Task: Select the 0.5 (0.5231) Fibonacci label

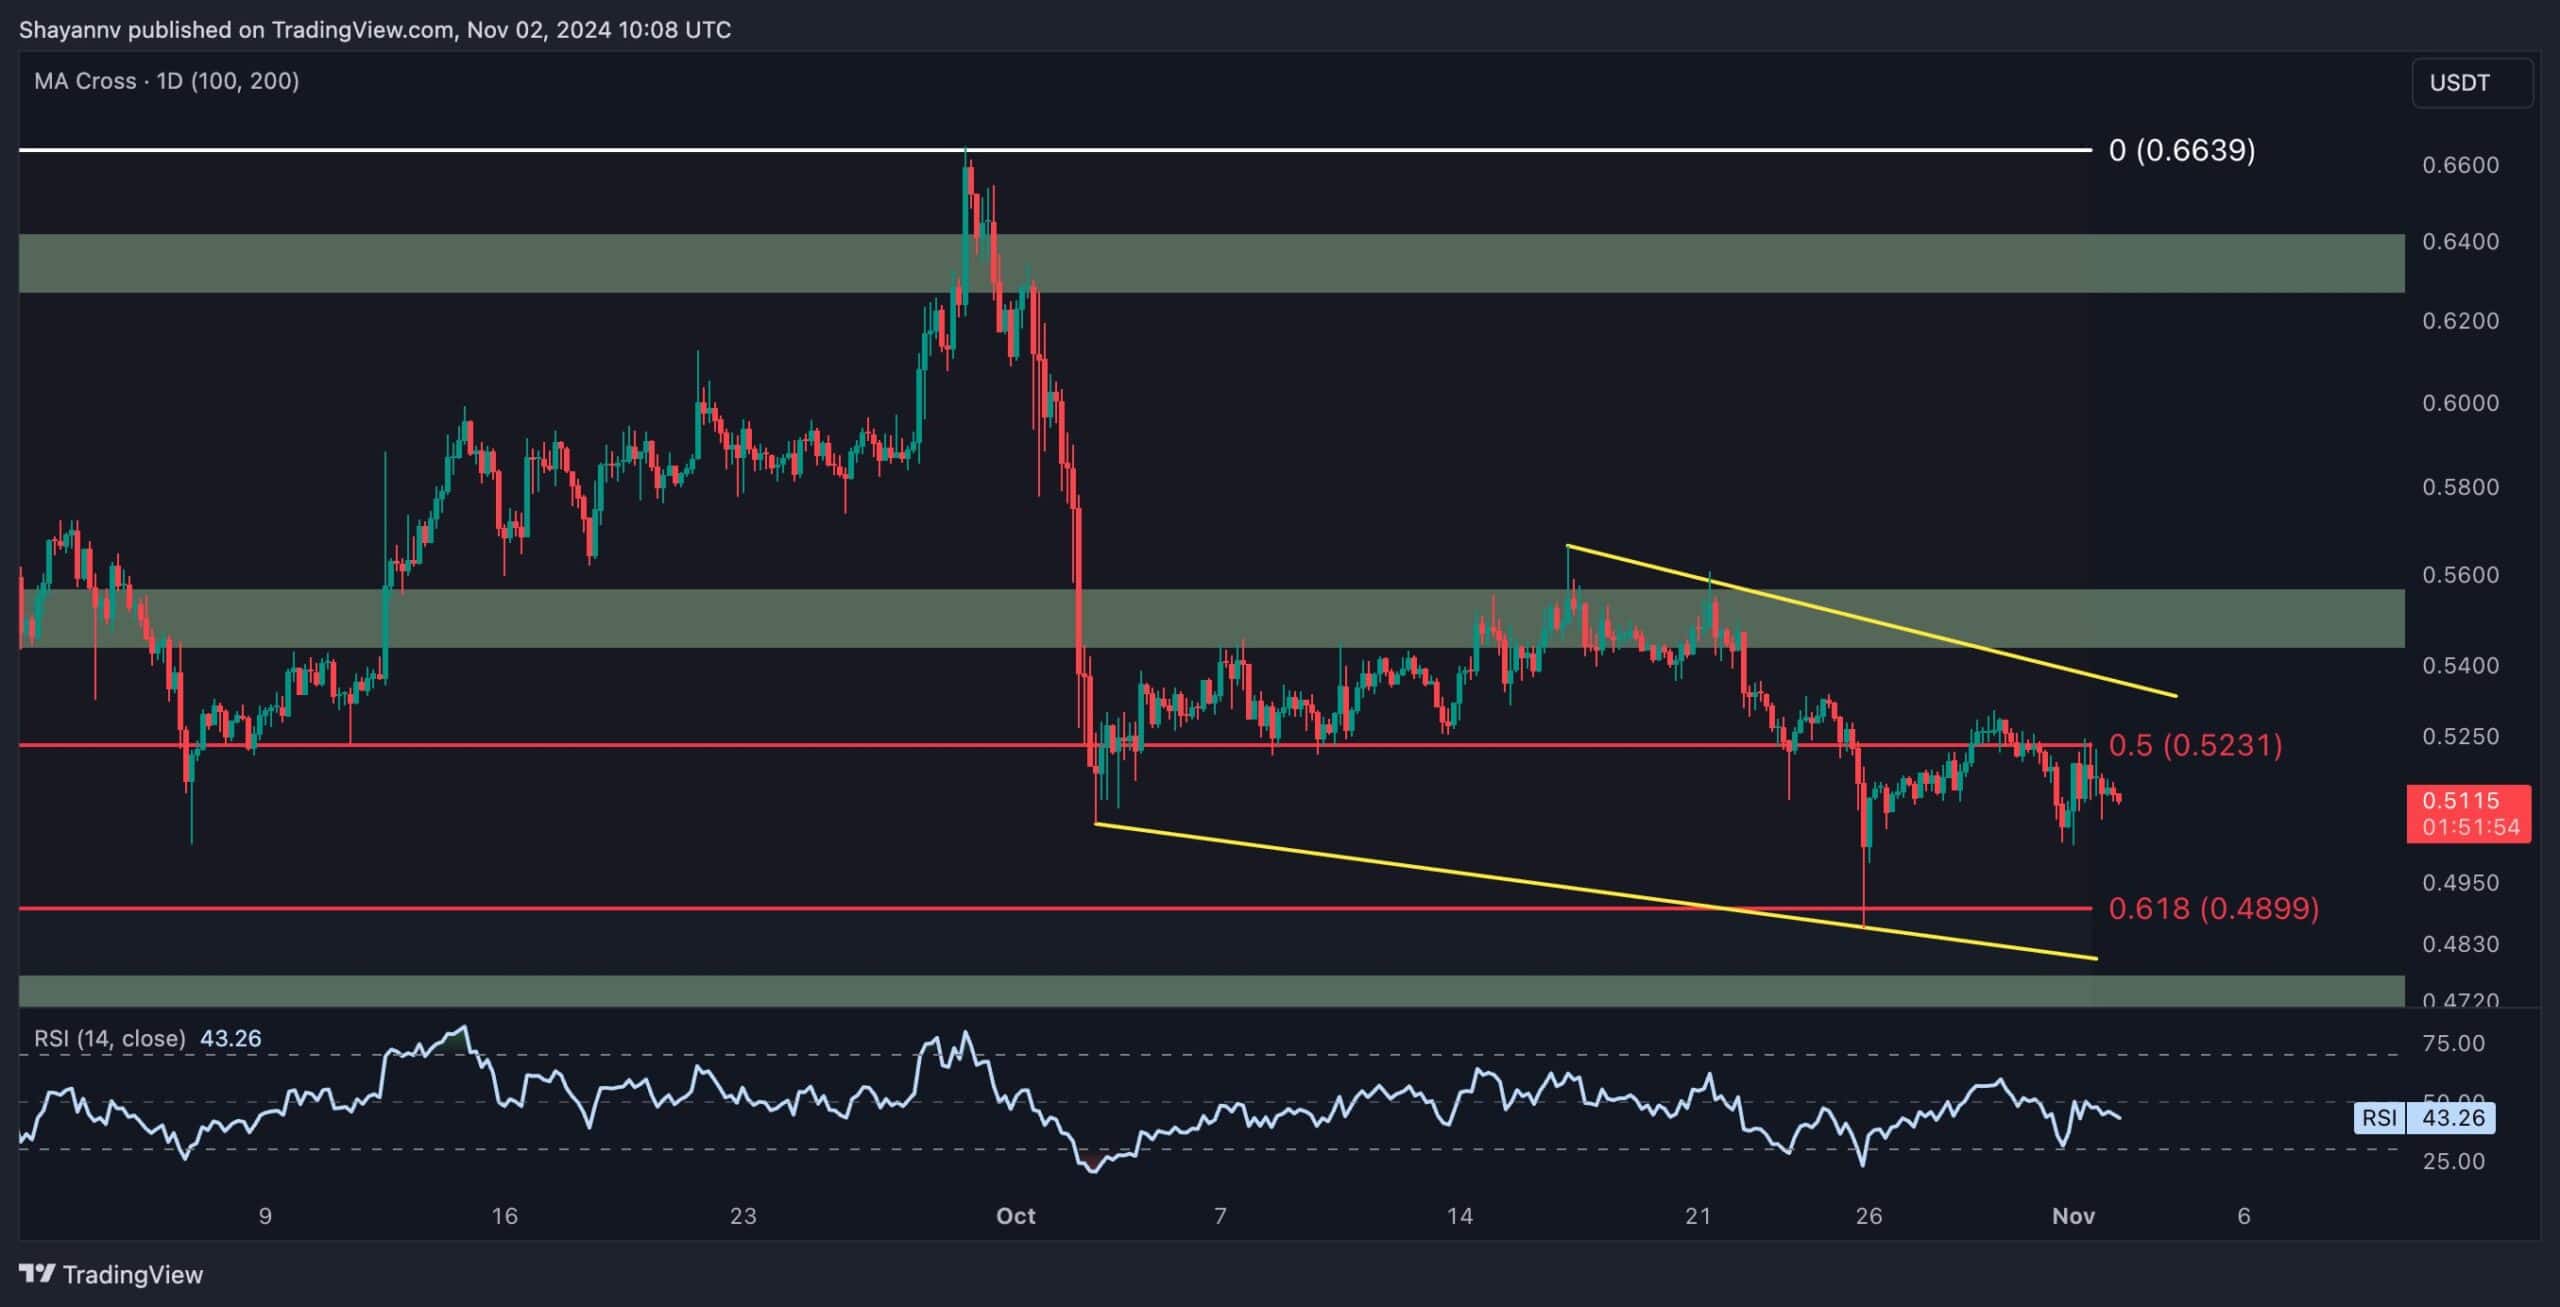Action: coord(2195,745)
